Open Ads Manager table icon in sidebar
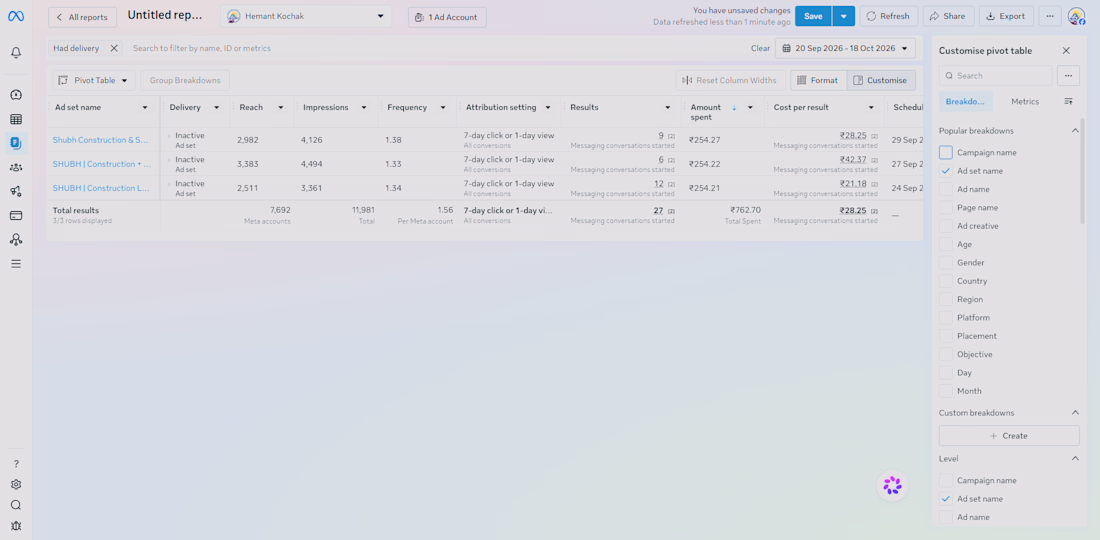The width and height of the screenshot is (1100, 540). click(x=15, y=119)
